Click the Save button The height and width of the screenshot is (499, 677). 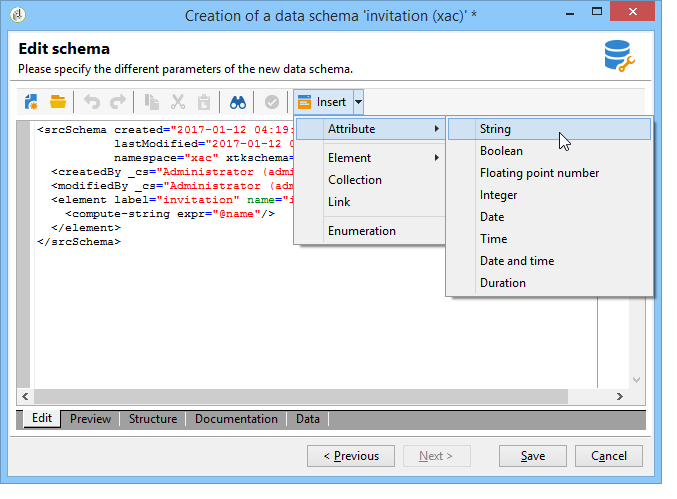click(533, 456)
